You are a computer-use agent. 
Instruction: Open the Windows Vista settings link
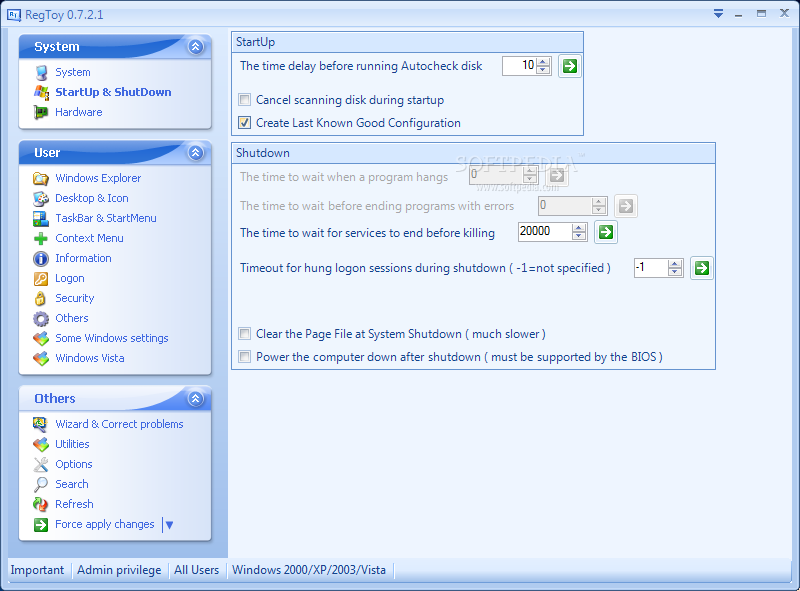click(x=90, y=358)
